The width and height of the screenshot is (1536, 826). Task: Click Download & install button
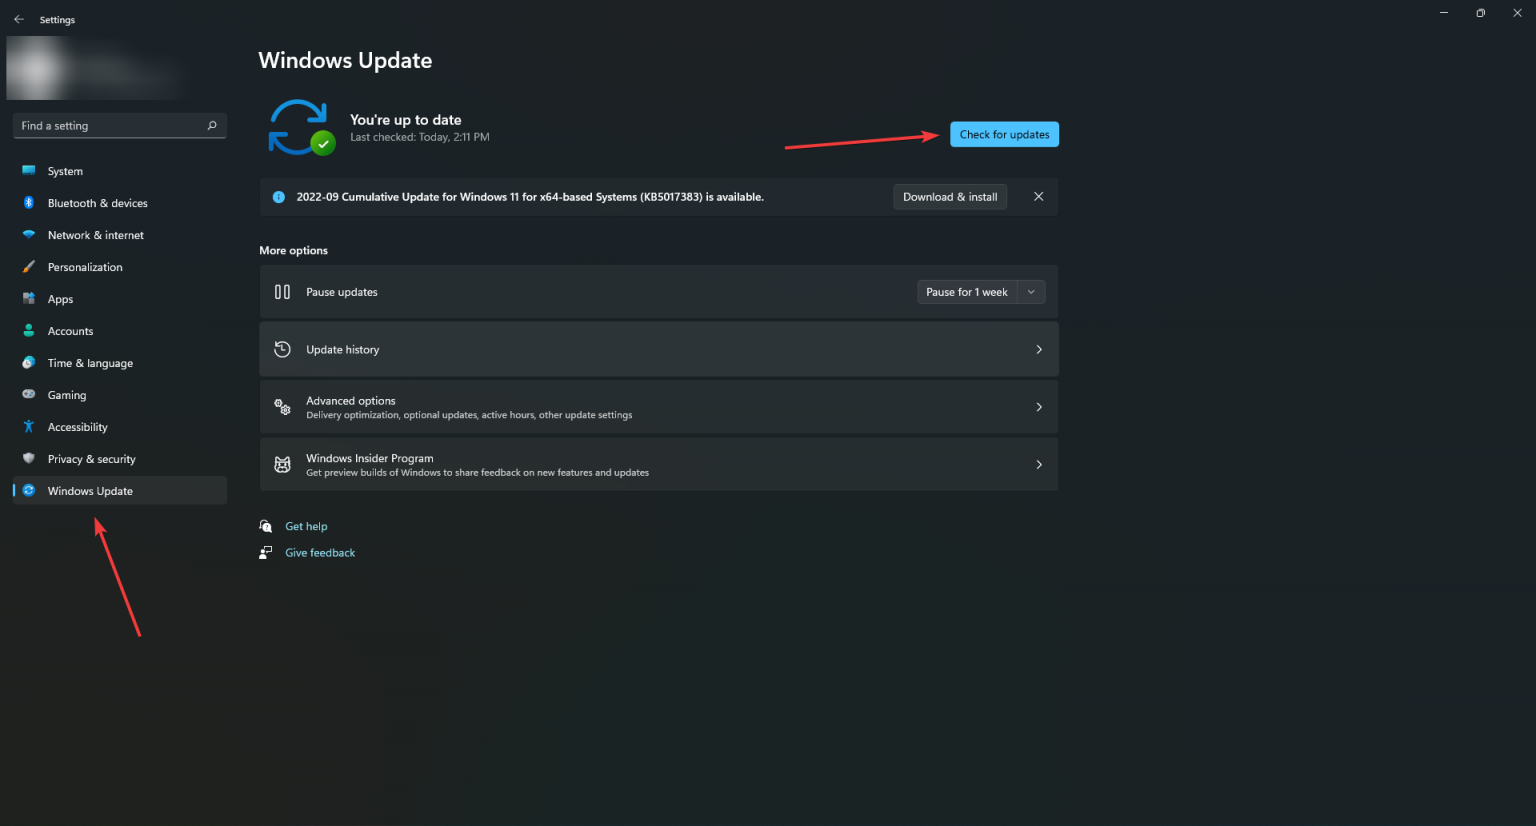[950, 197]
